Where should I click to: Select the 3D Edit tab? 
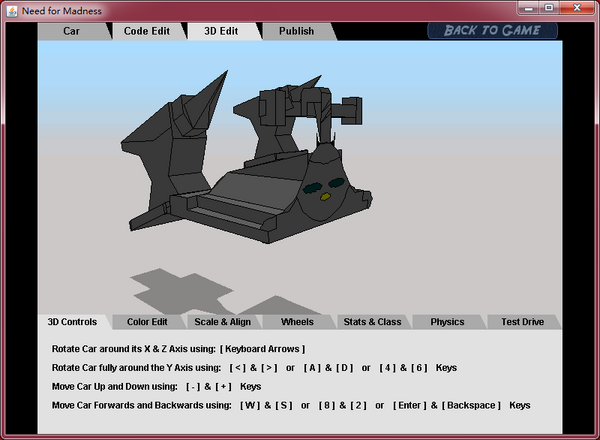click(x=221, y=31)
